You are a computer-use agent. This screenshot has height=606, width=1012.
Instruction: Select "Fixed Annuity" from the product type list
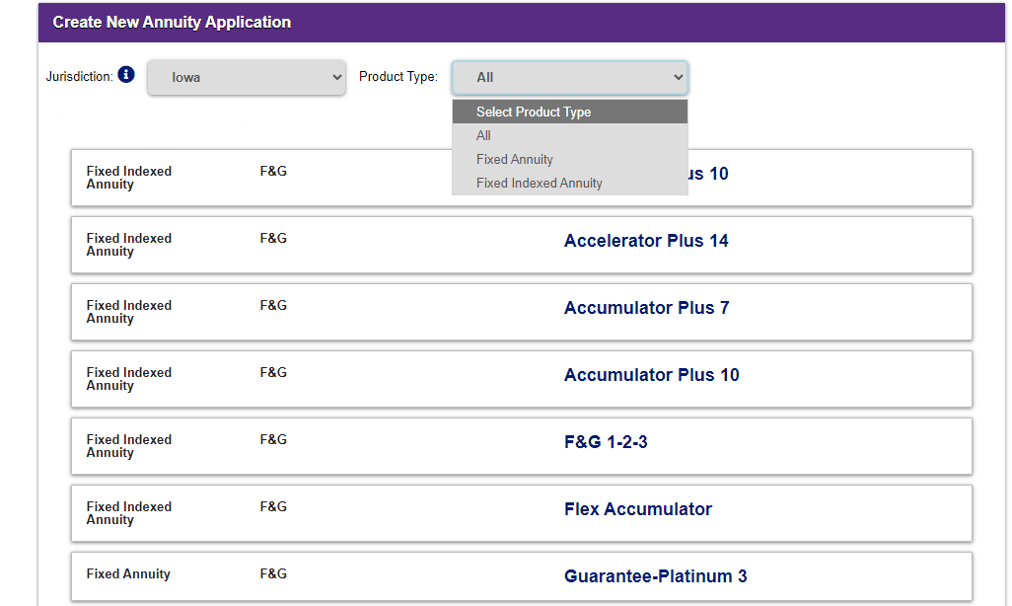coord(514,159)
